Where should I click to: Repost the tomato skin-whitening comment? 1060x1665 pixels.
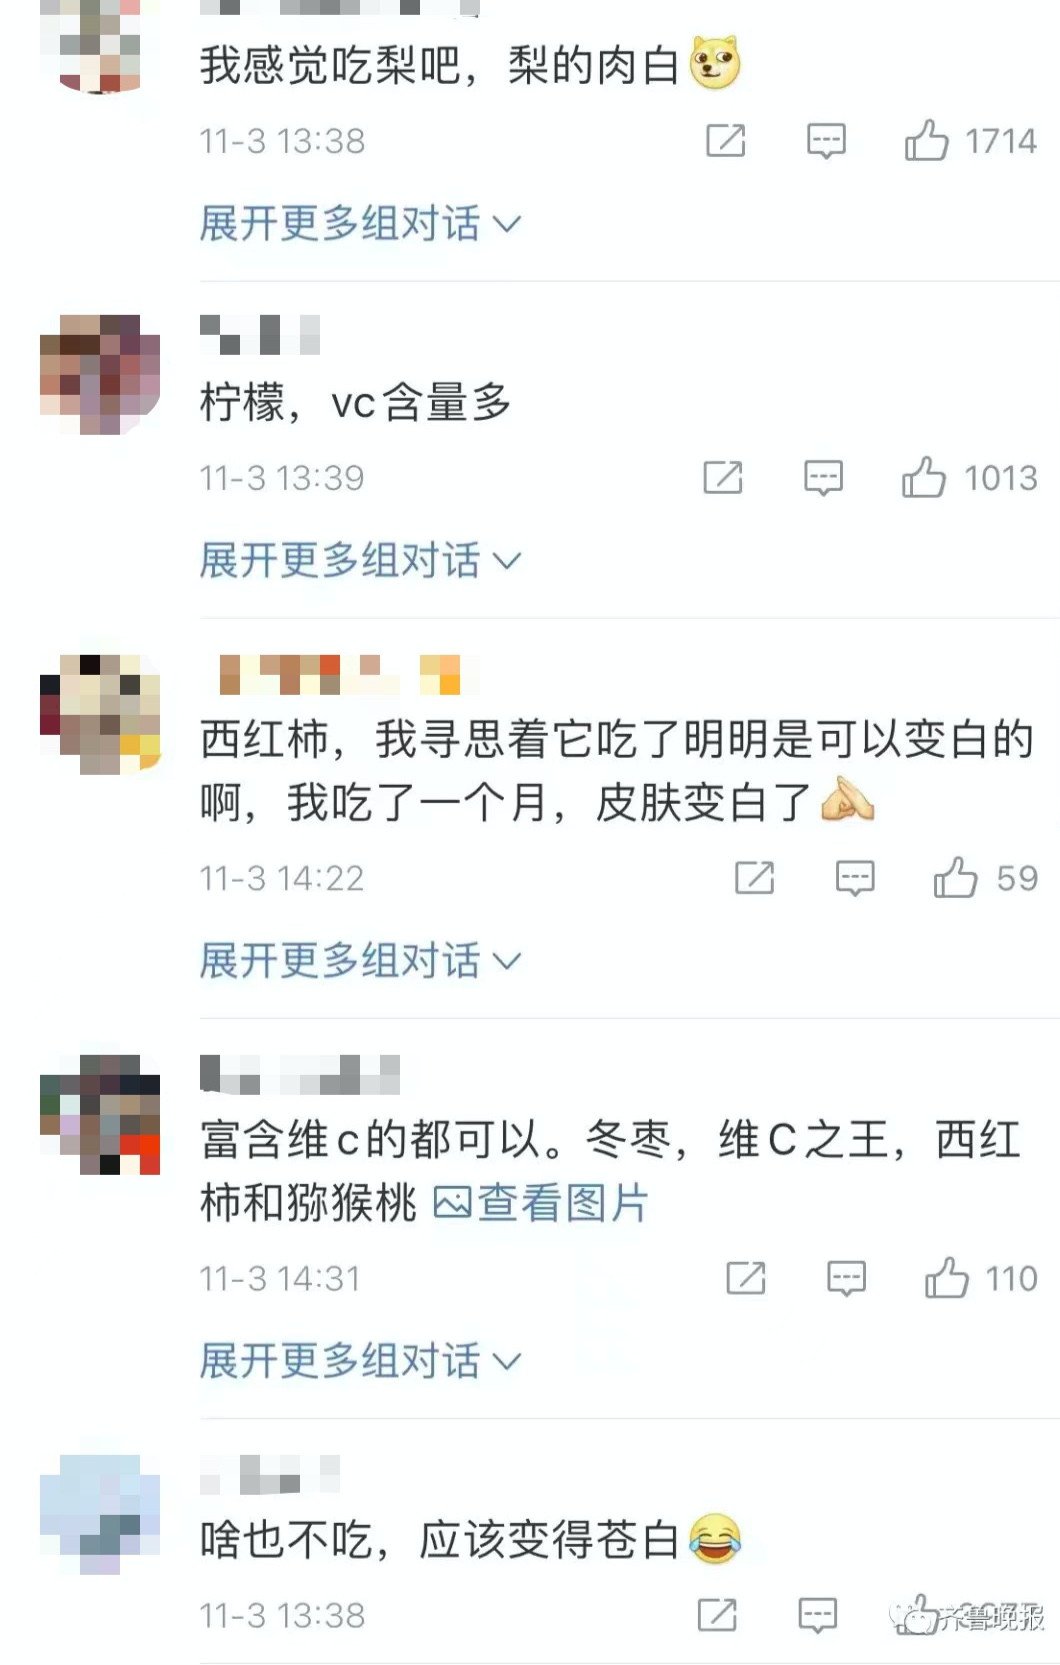tap(755, 878)
